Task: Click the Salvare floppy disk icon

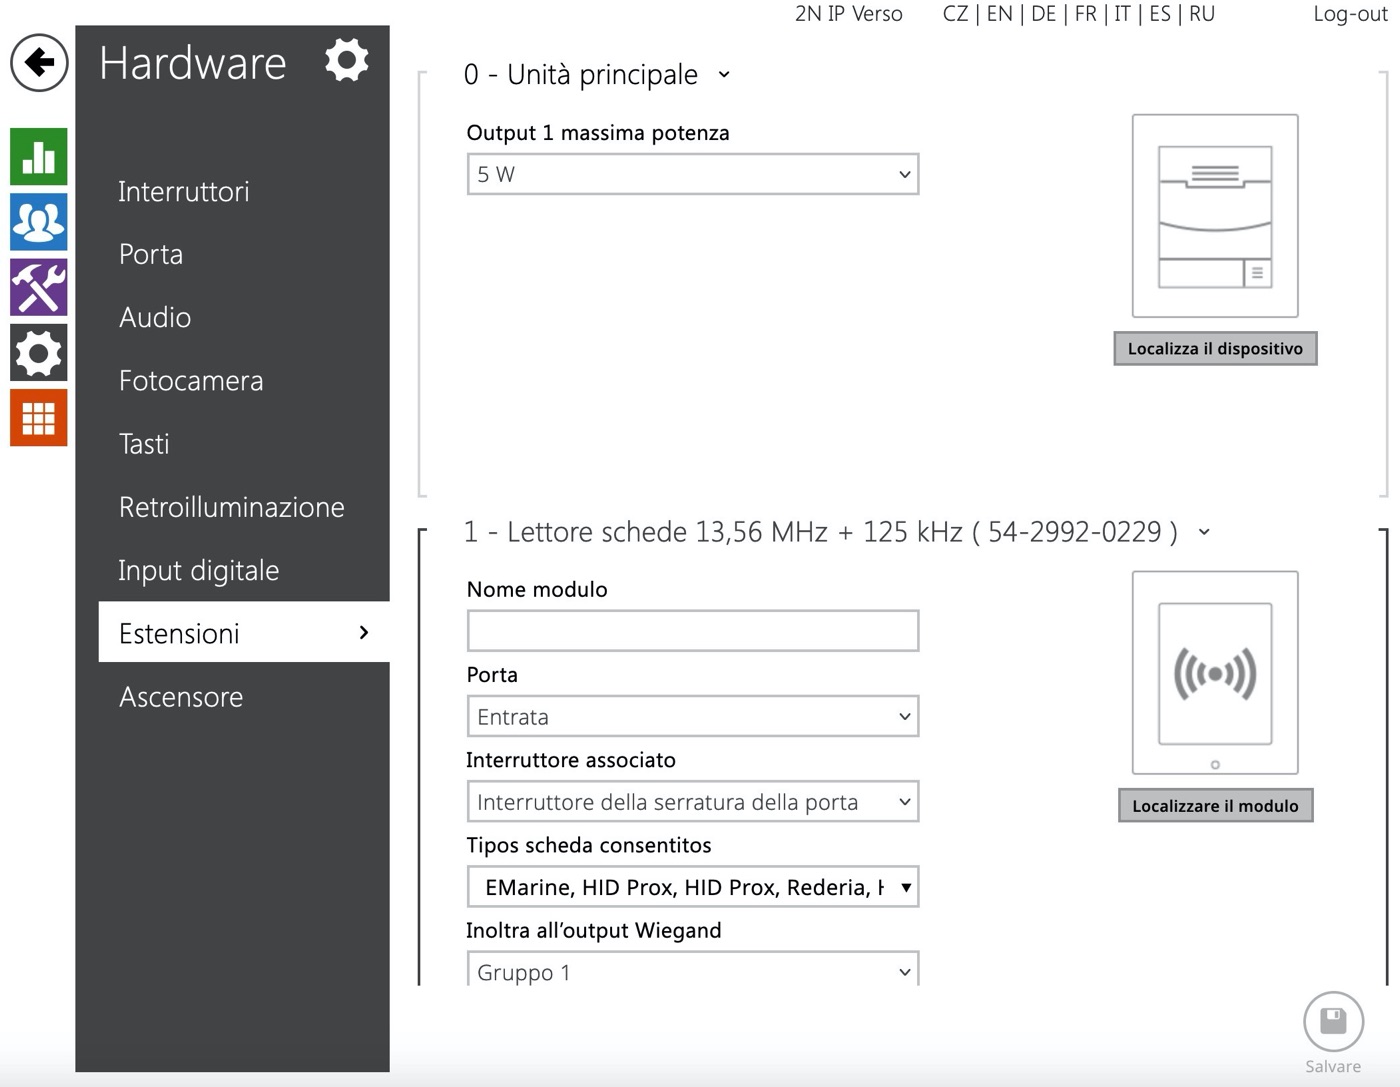Action: [x=1333, y=1022]
